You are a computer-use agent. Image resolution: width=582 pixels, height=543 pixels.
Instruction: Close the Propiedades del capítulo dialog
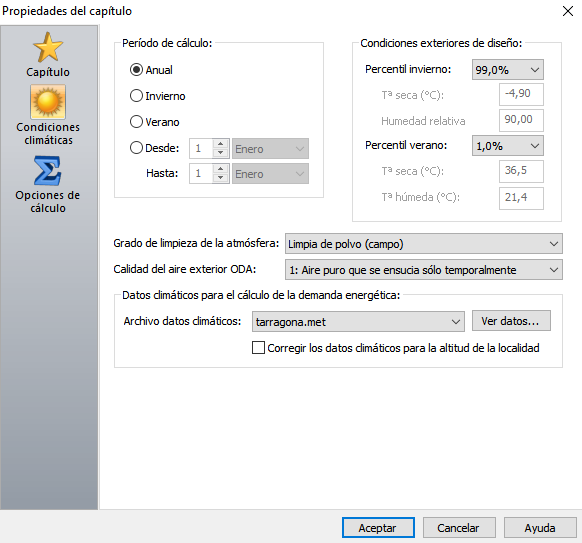click(x=568, y=11)
